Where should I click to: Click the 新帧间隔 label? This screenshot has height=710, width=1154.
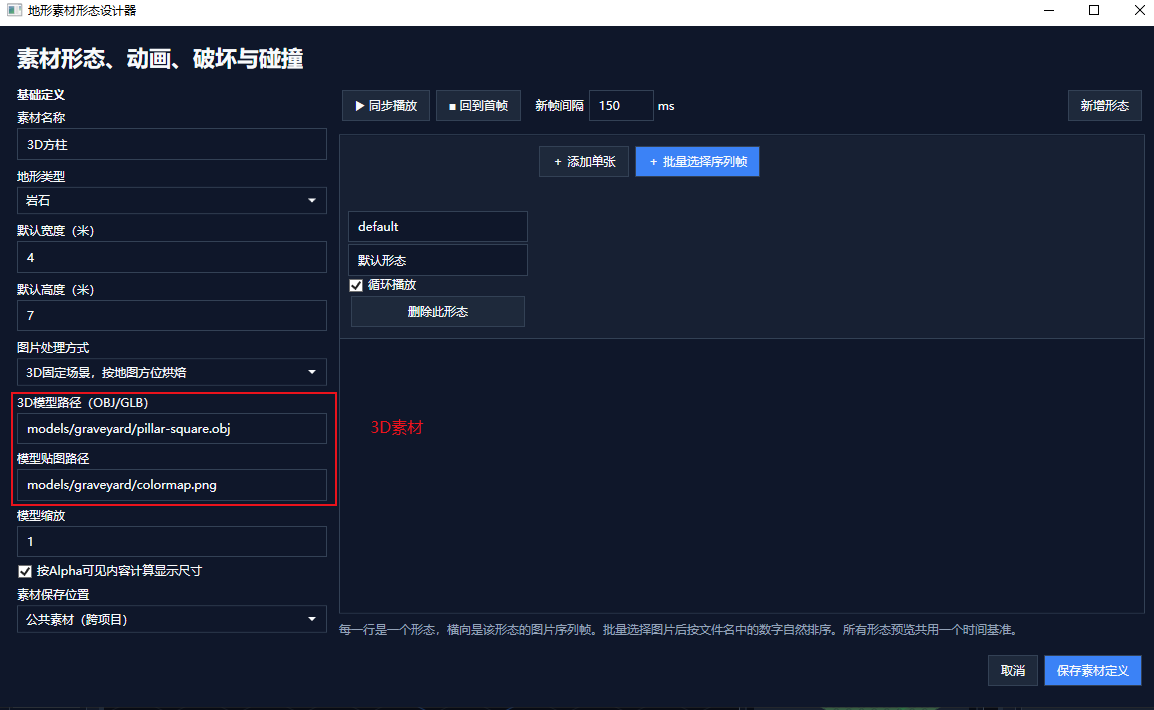pos(559,106)
